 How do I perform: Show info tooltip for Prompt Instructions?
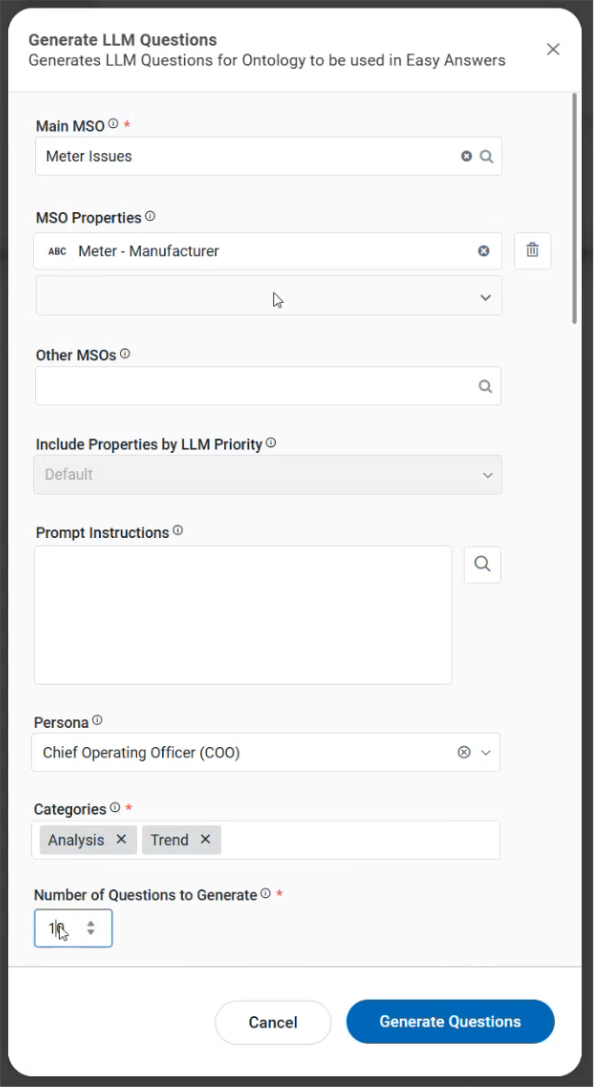(x=178, y=531)
